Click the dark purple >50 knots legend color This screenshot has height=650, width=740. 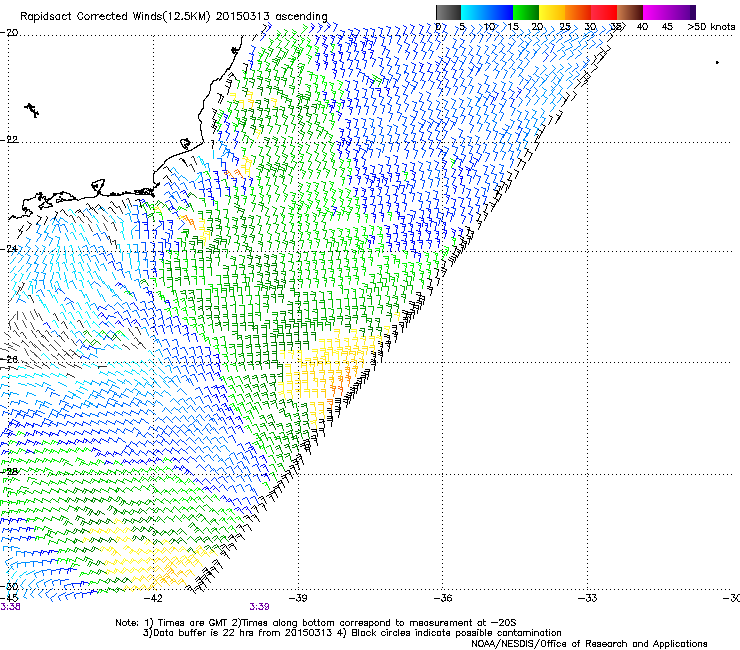pos(693,12)
